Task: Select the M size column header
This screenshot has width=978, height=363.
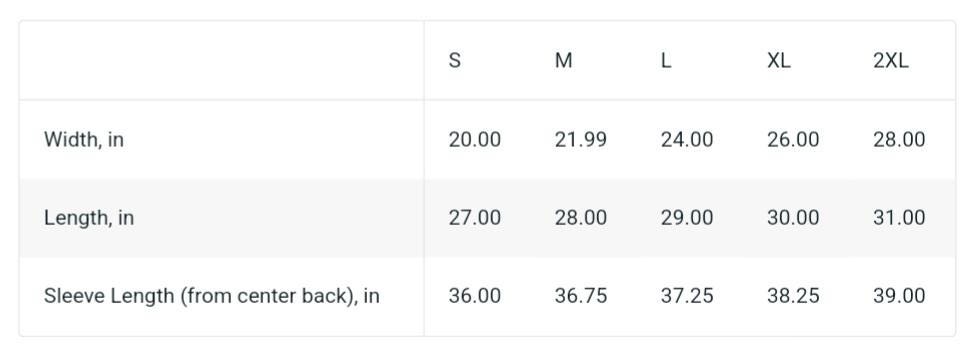Action: (563, 60)
